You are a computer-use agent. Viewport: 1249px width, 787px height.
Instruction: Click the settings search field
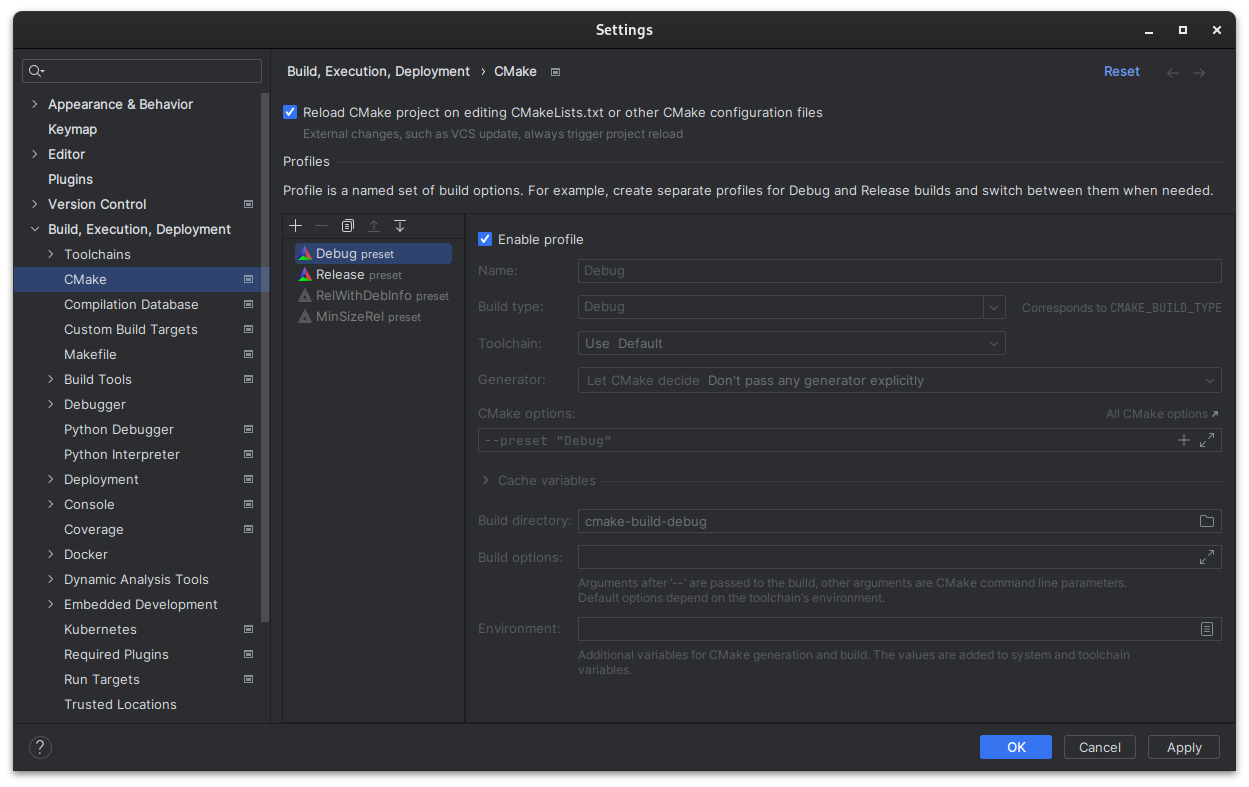point(141,71)
